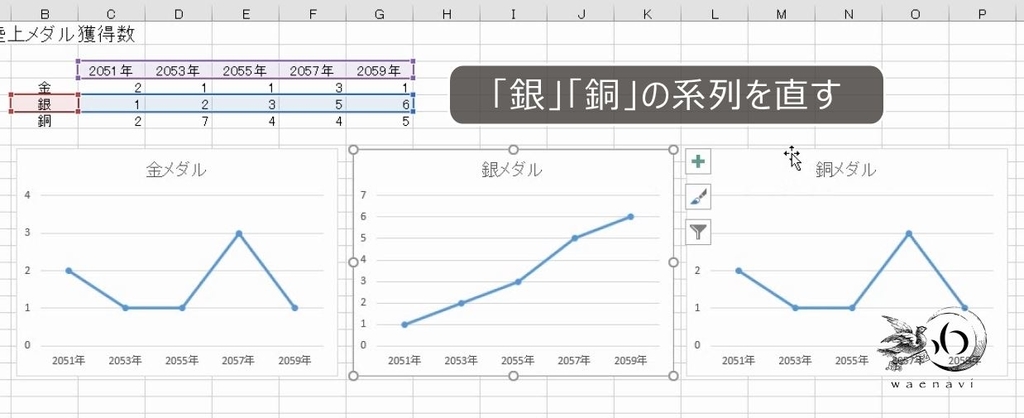Click the 2055年 axis label in 銀メダル chart

[x=518, y=361]
